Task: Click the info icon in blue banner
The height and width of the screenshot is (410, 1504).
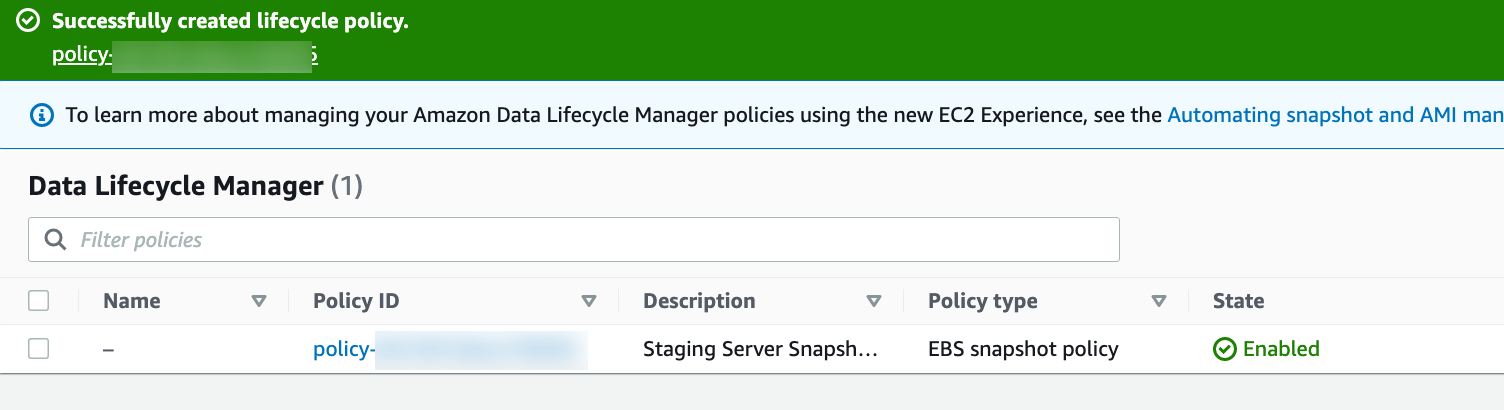Action: click(41, 115)
